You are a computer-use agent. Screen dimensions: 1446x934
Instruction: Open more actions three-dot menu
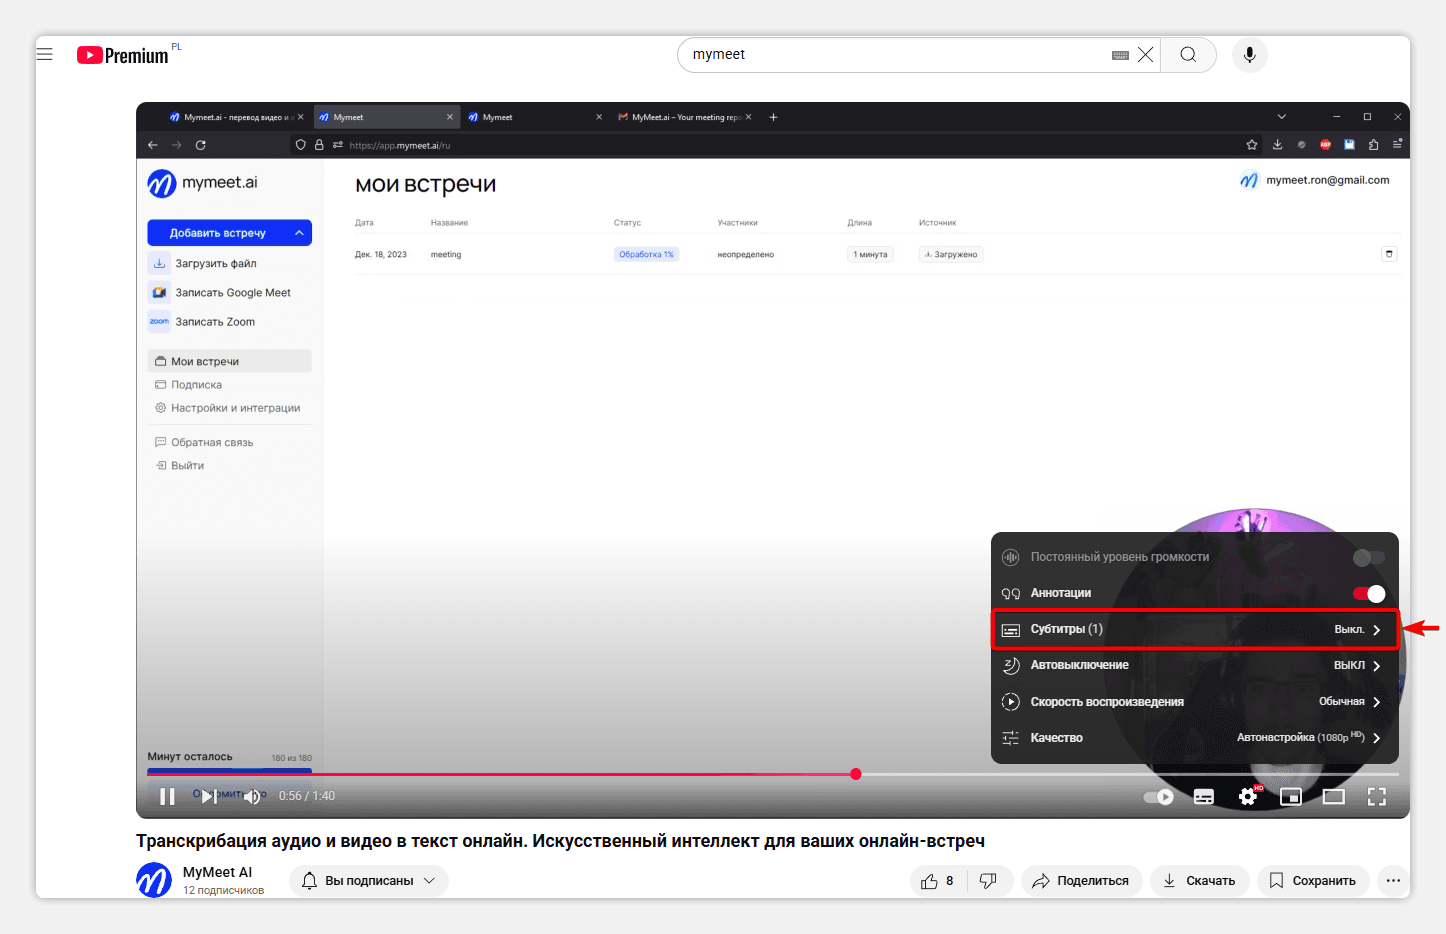click(x=1393, y=881)
